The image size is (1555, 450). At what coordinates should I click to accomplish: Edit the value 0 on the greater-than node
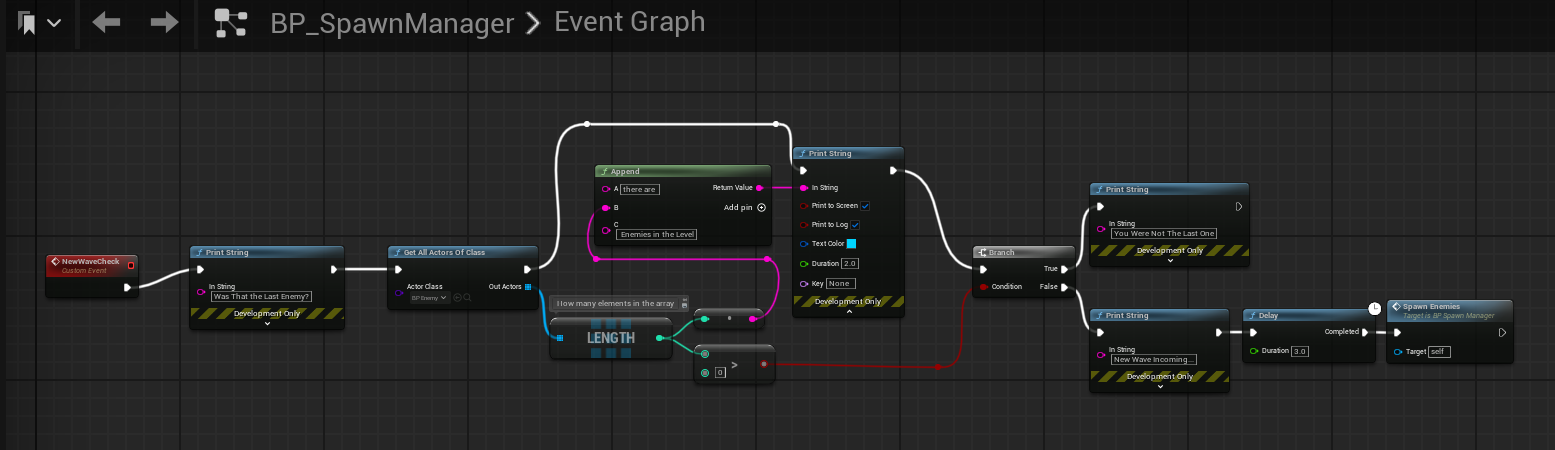coord(720,373)
